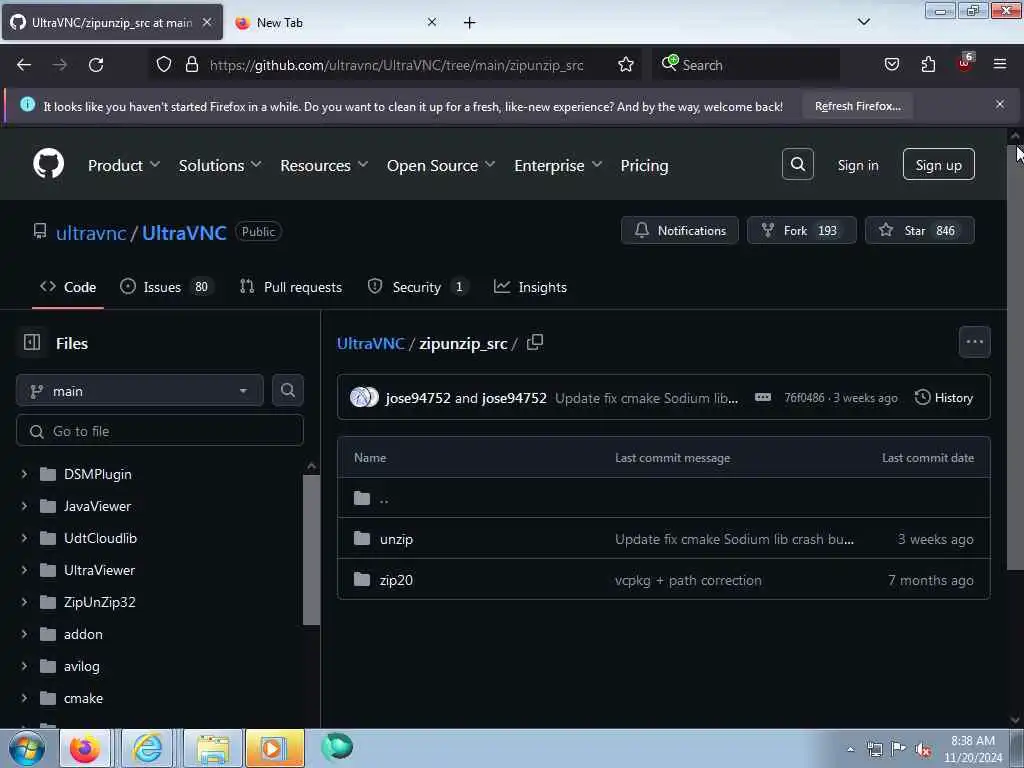Switch to the New Tab browser tab
The width and height of the screenshot is (1024, 768).
point(335,22)
